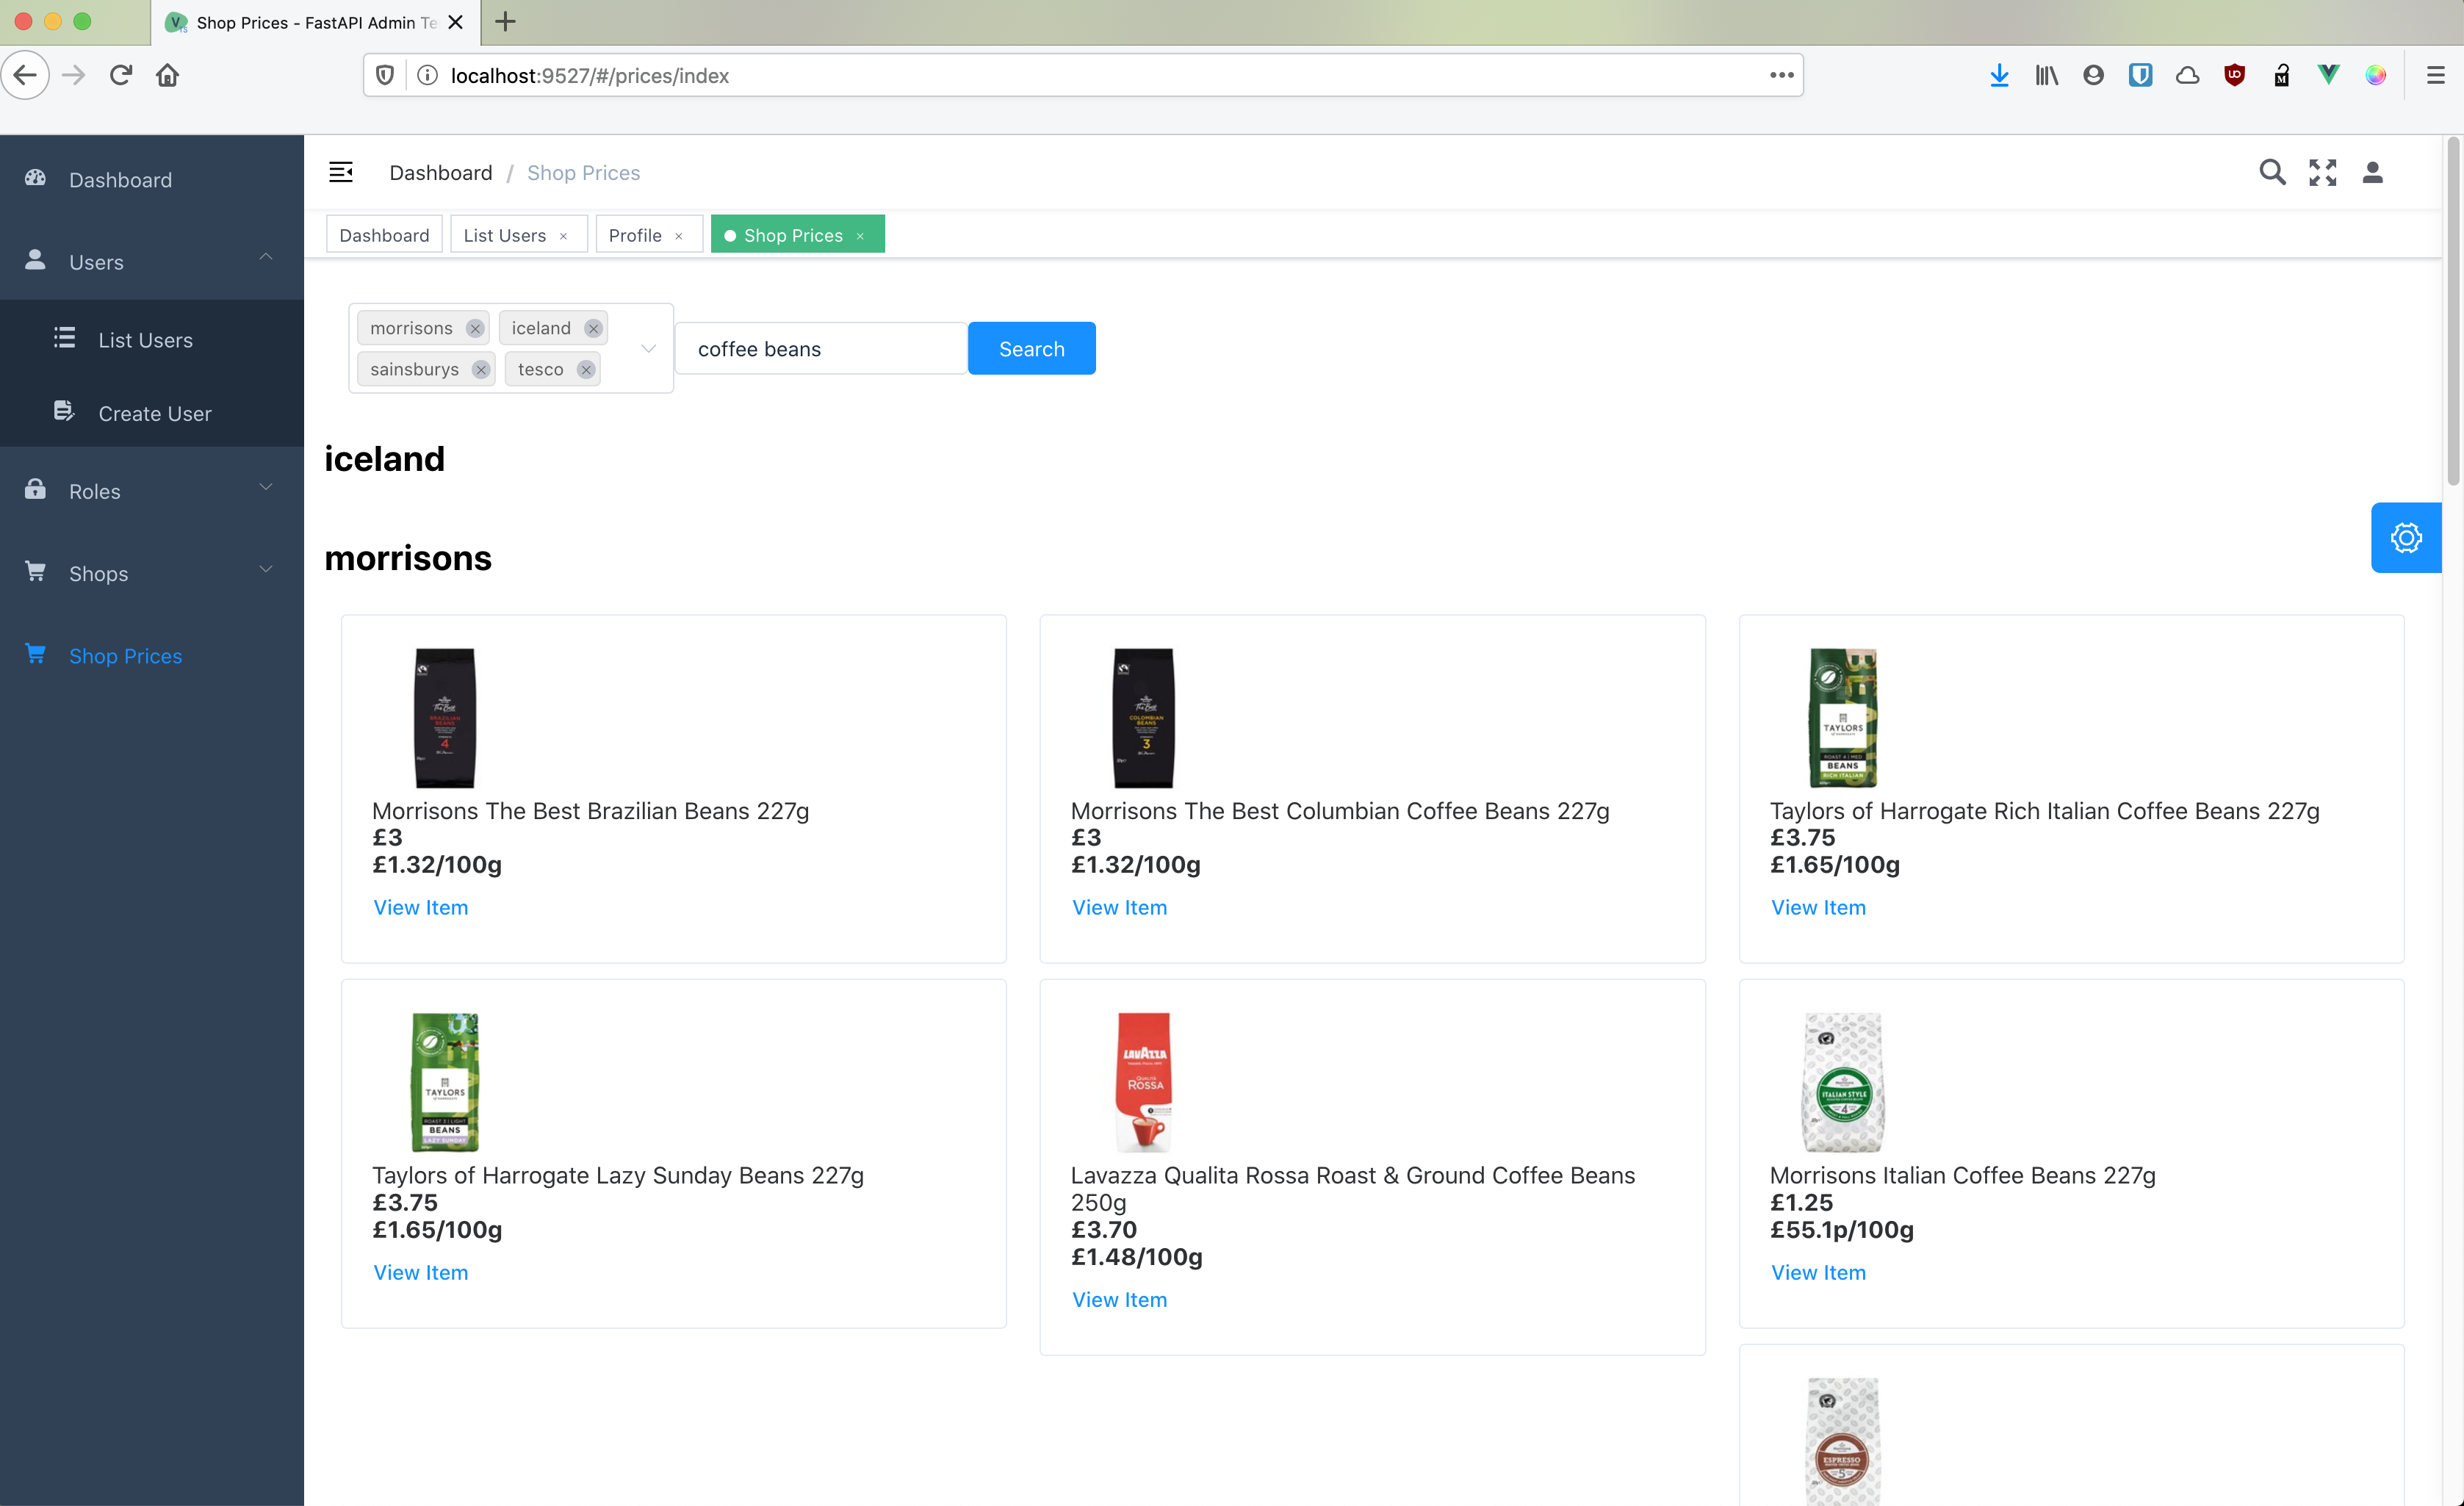Remove the tesco tag
The width and height of the screenshot is (2464, 1506).
coord(586,369)
